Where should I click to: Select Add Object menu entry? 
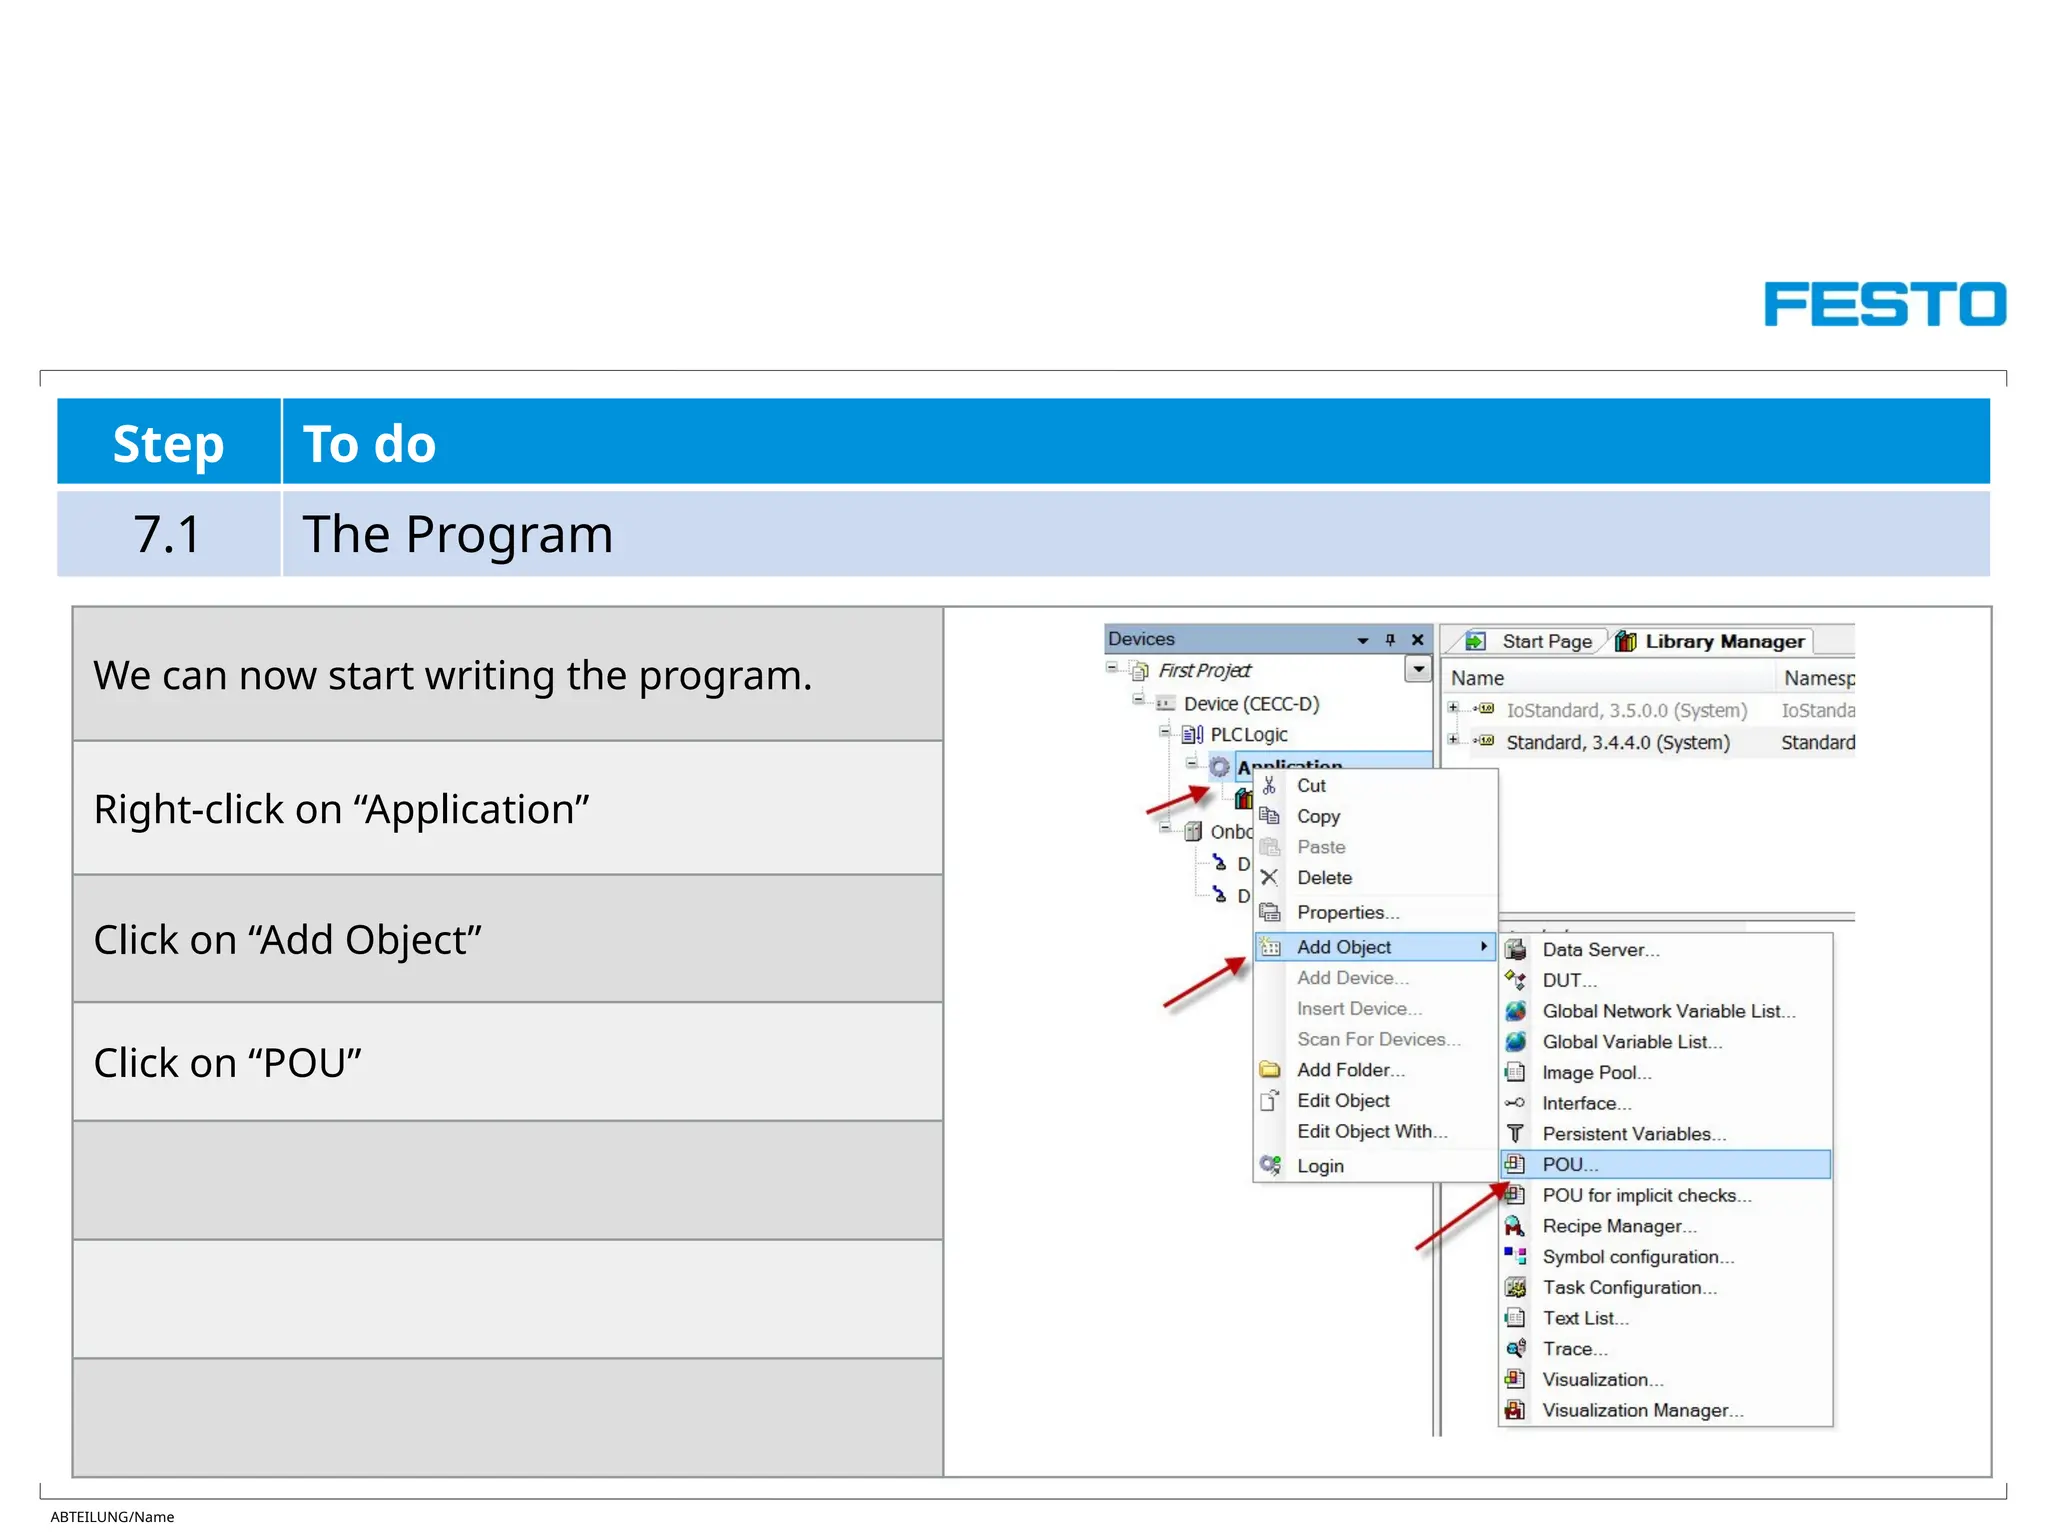coord(1376,947)
